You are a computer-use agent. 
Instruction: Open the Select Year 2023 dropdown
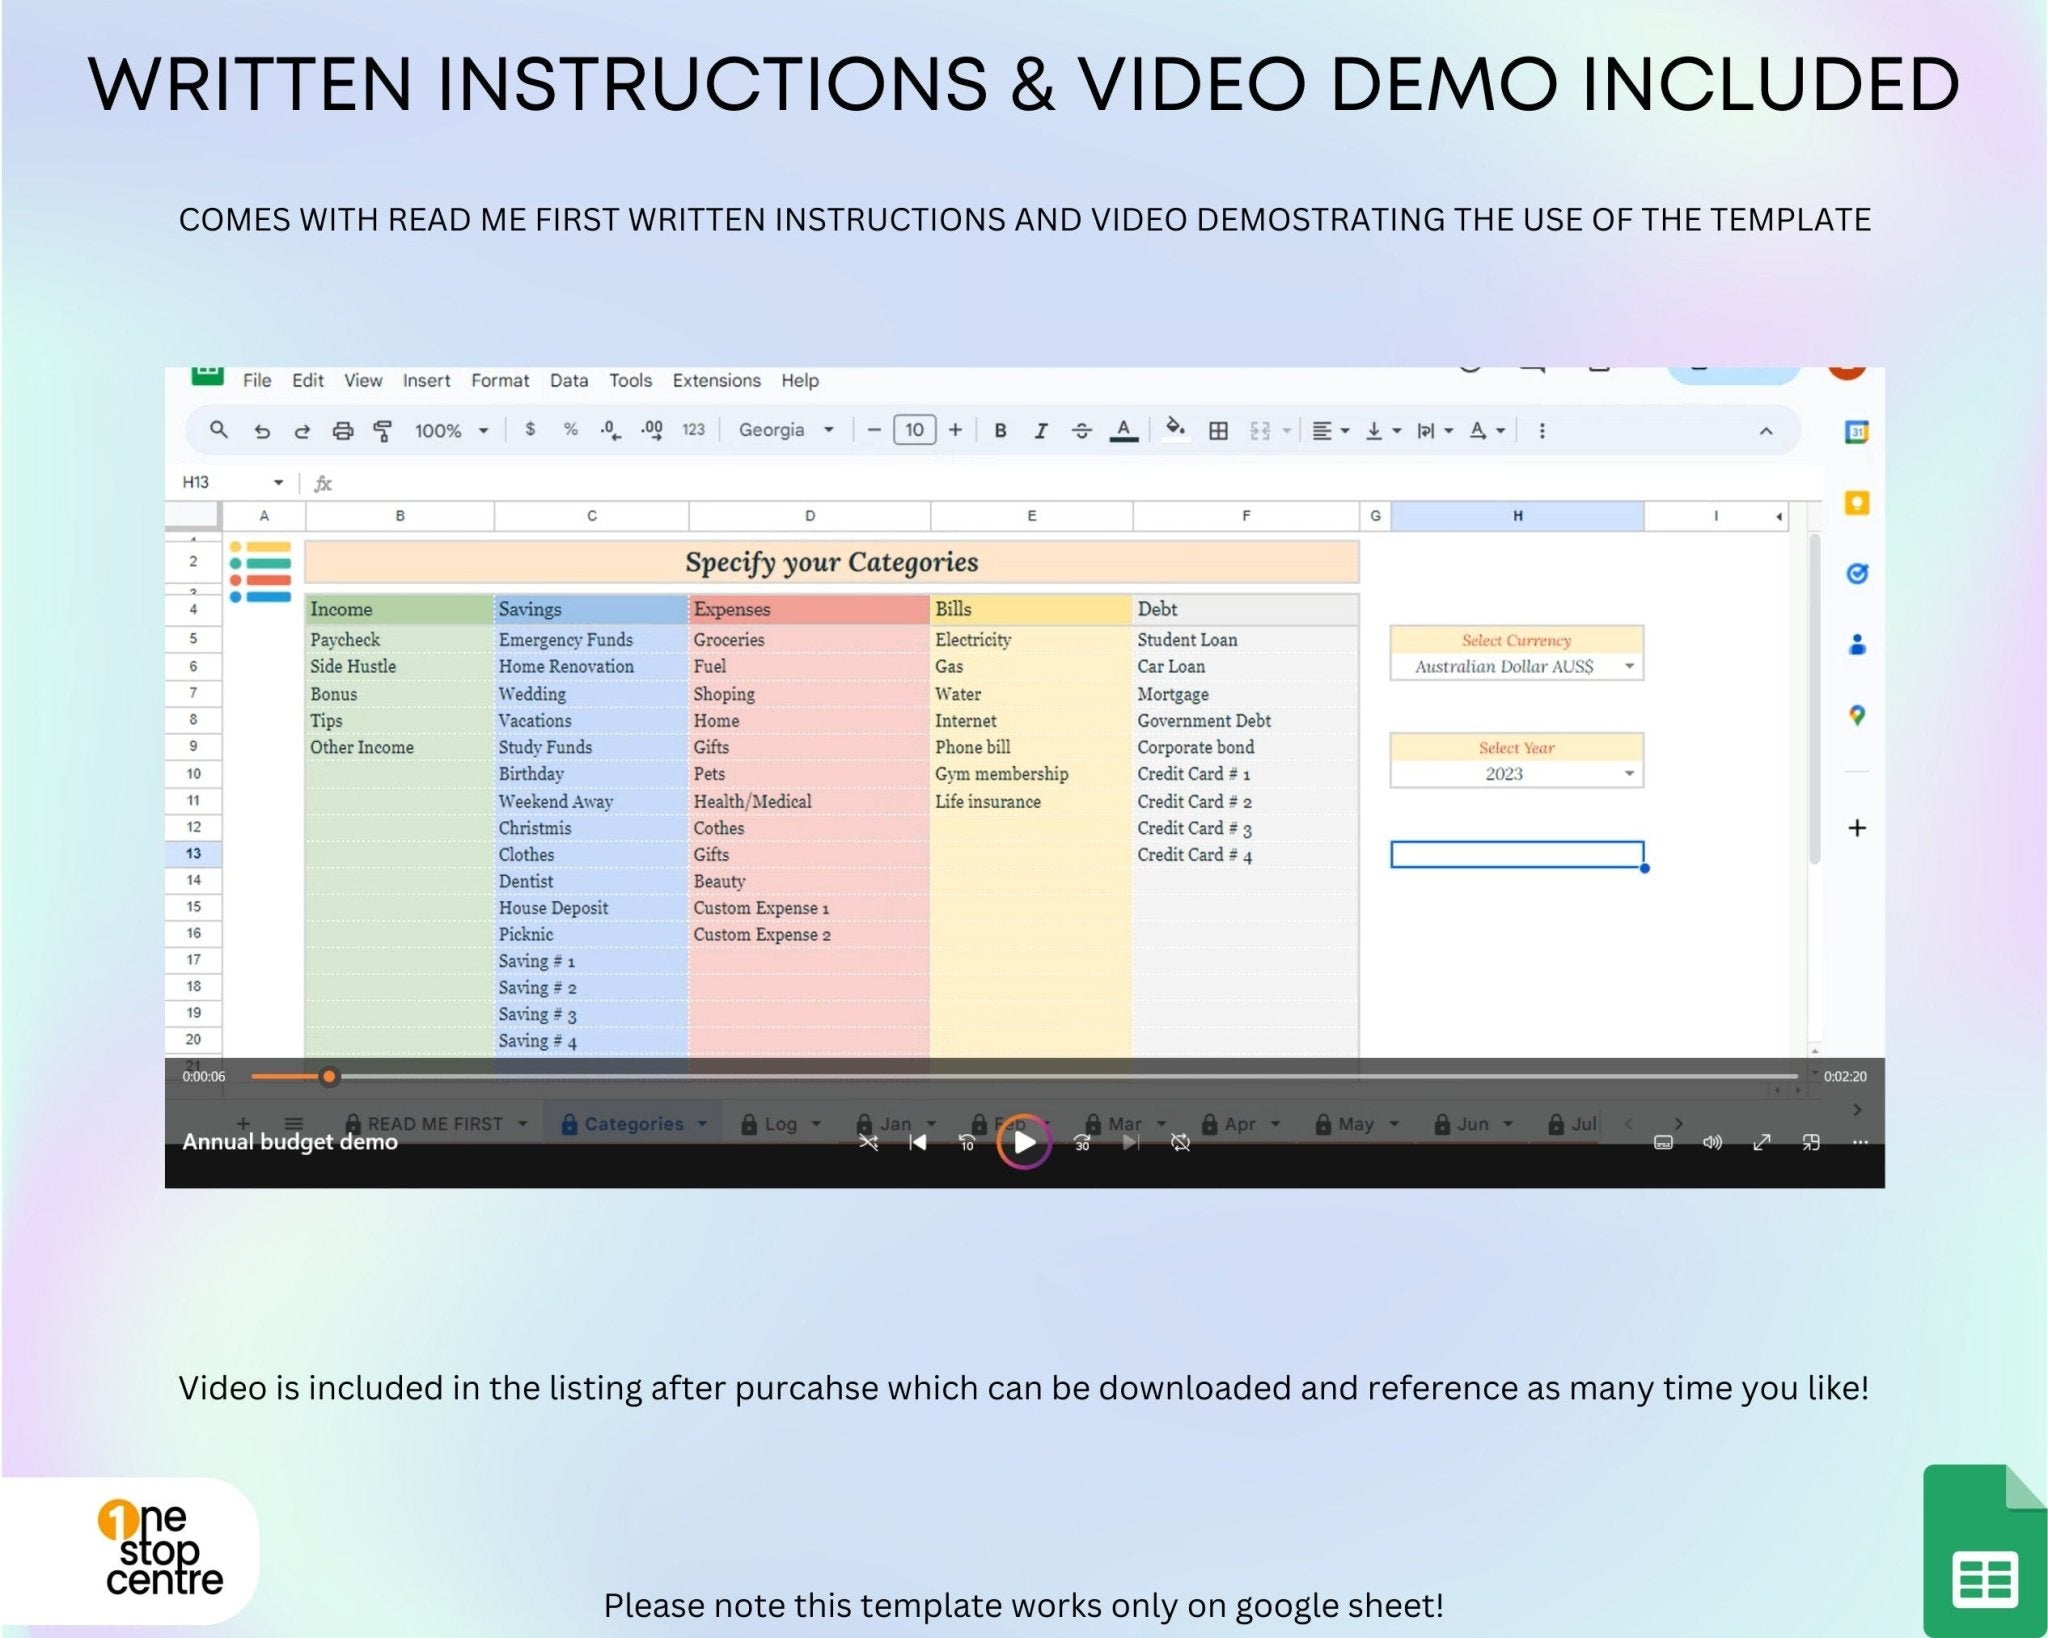click(1632, 773)
